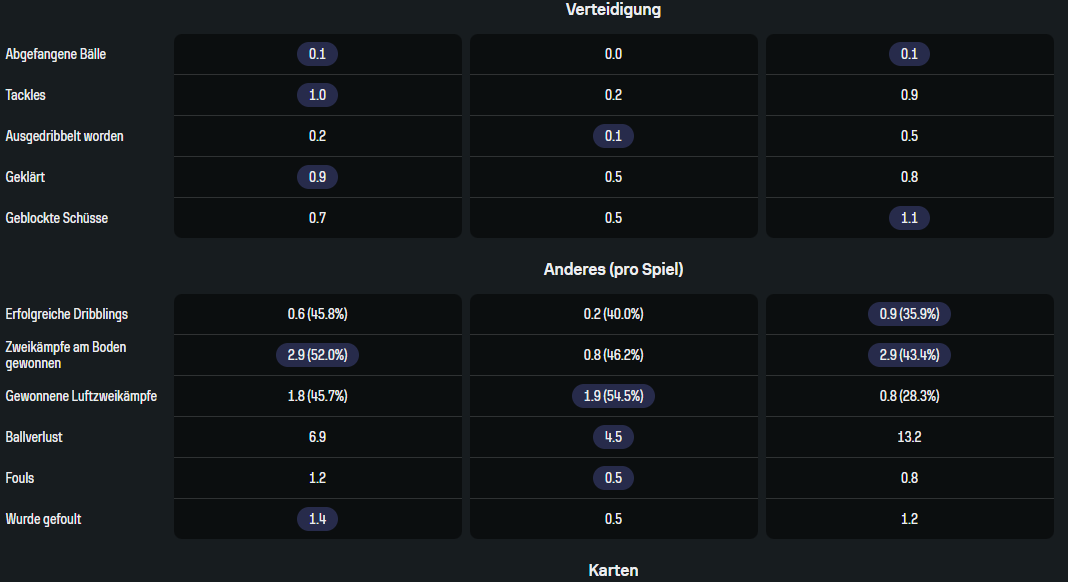Click the Gewonnene Luftzweikämpfe label

point(81,396)
